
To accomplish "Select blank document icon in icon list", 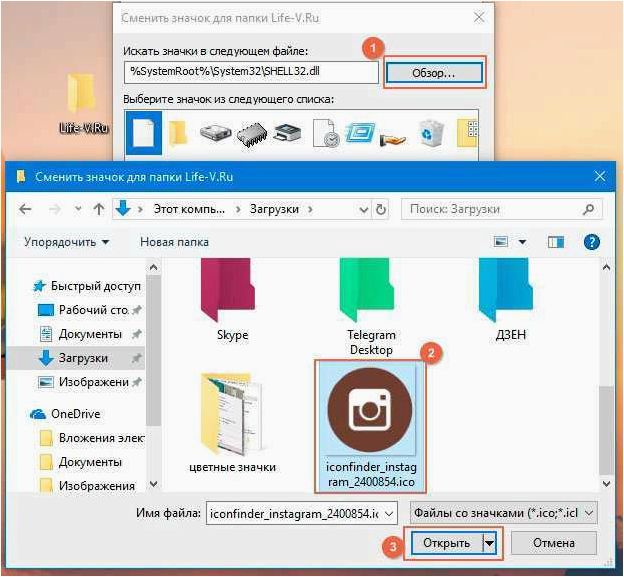I will [x=144, y=133].
